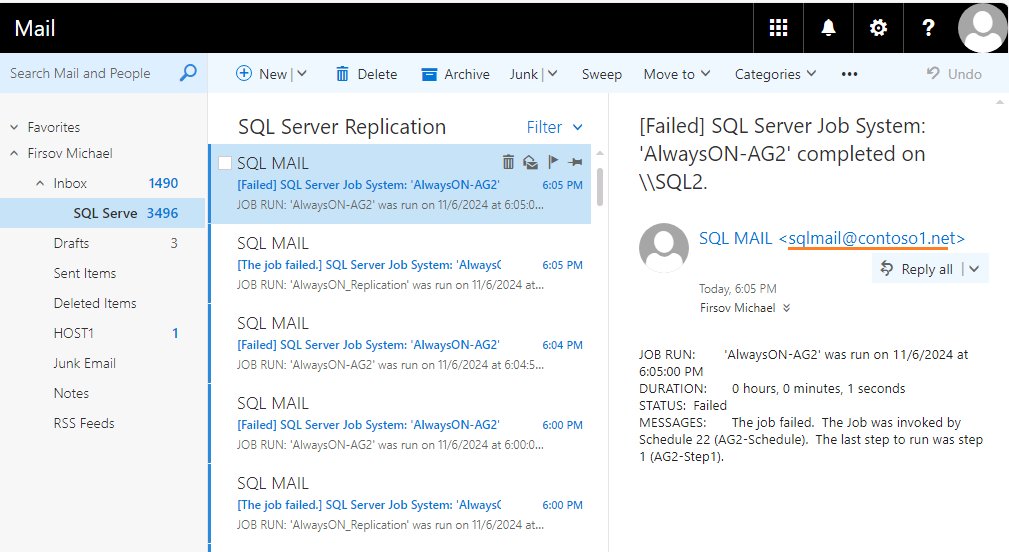Click the Undo button
Screen dimensions: 1009x552
click(954, 74)
